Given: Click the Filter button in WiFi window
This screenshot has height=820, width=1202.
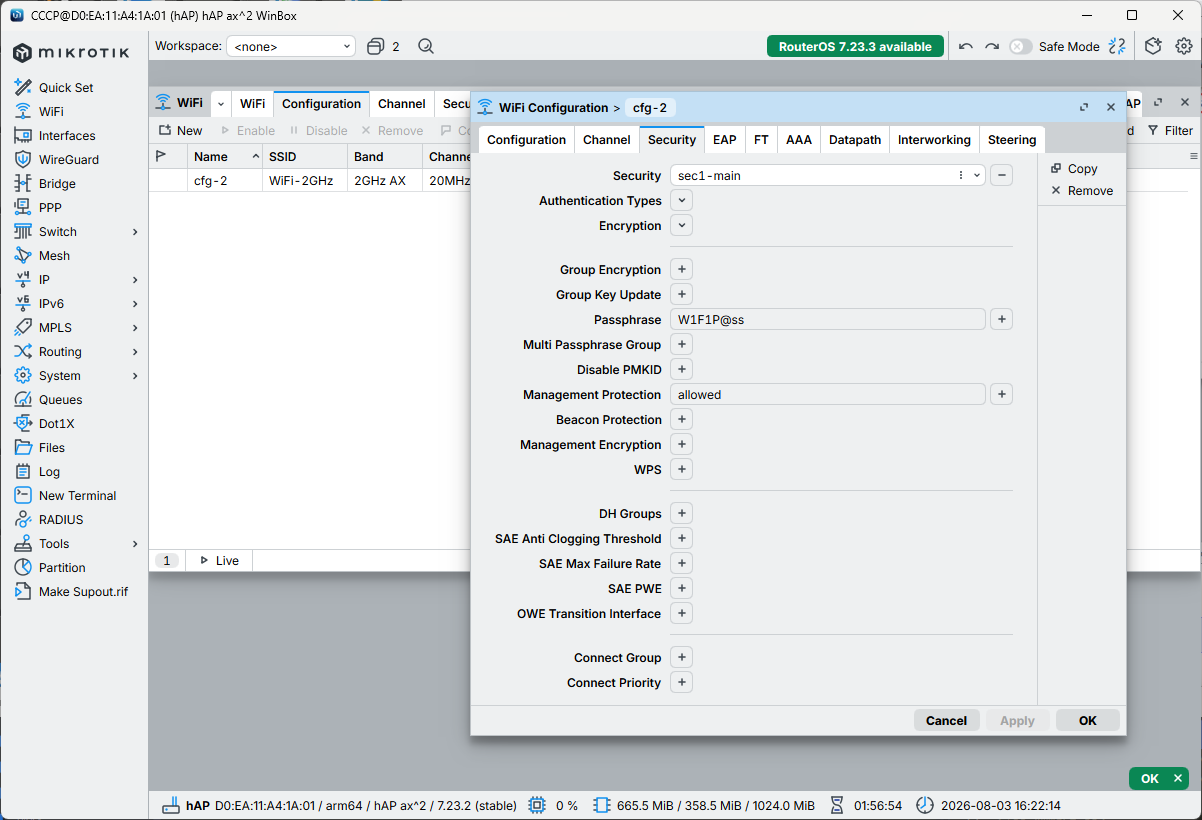Looking at the screenshot, I should point(1170,131).
